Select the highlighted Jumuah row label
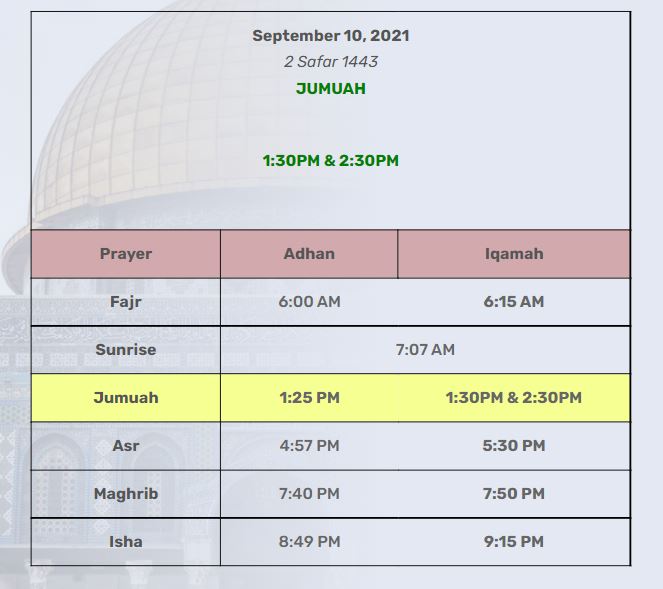This screenshot has width=663, height=589. pyautogui.click(x=126, y=398)
